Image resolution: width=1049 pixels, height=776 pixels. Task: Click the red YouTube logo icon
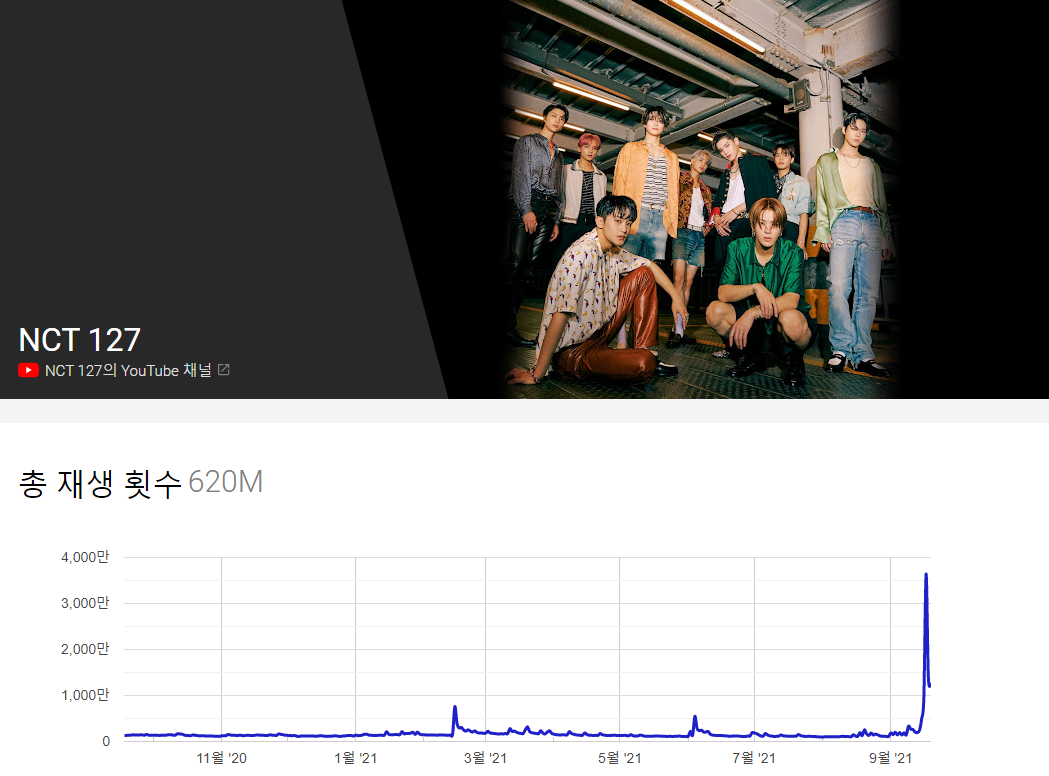(x=28, y=370)
